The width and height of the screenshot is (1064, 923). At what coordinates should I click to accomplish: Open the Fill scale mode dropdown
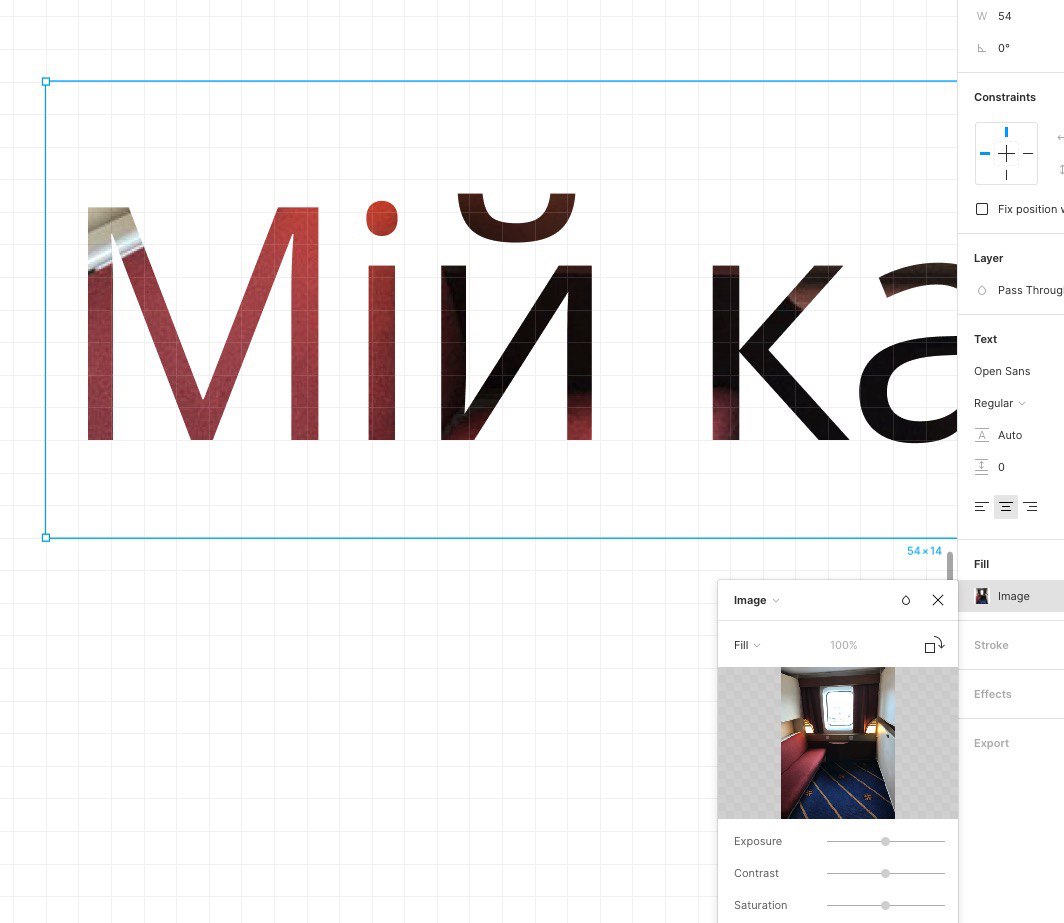[746, 645]
